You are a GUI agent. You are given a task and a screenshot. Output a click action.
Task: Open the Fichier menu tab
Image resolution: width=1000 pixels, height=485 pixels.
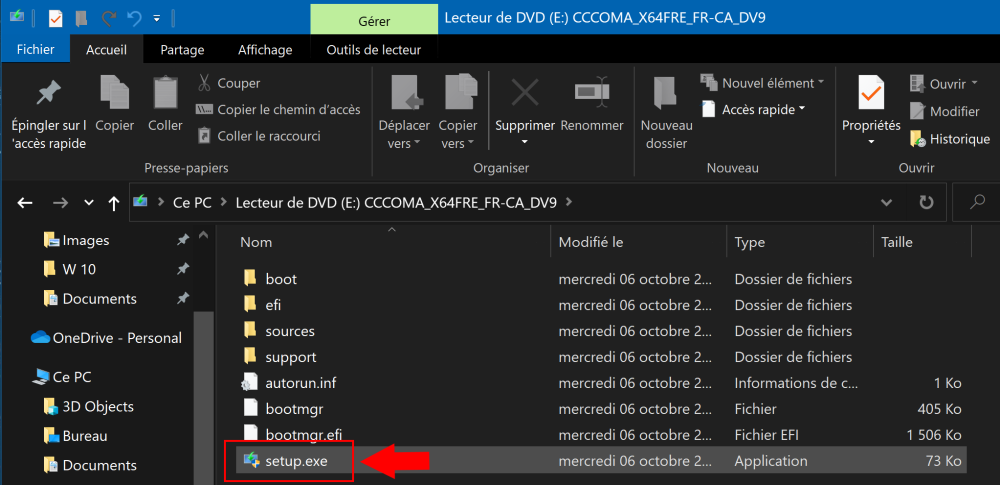click(x=36, y=49)
